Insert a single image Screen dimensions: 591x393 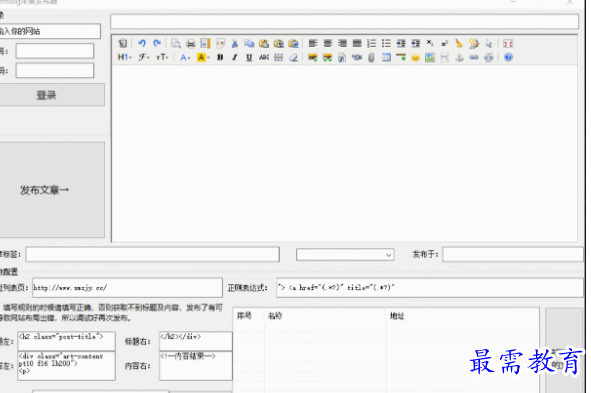pos(312,57)
